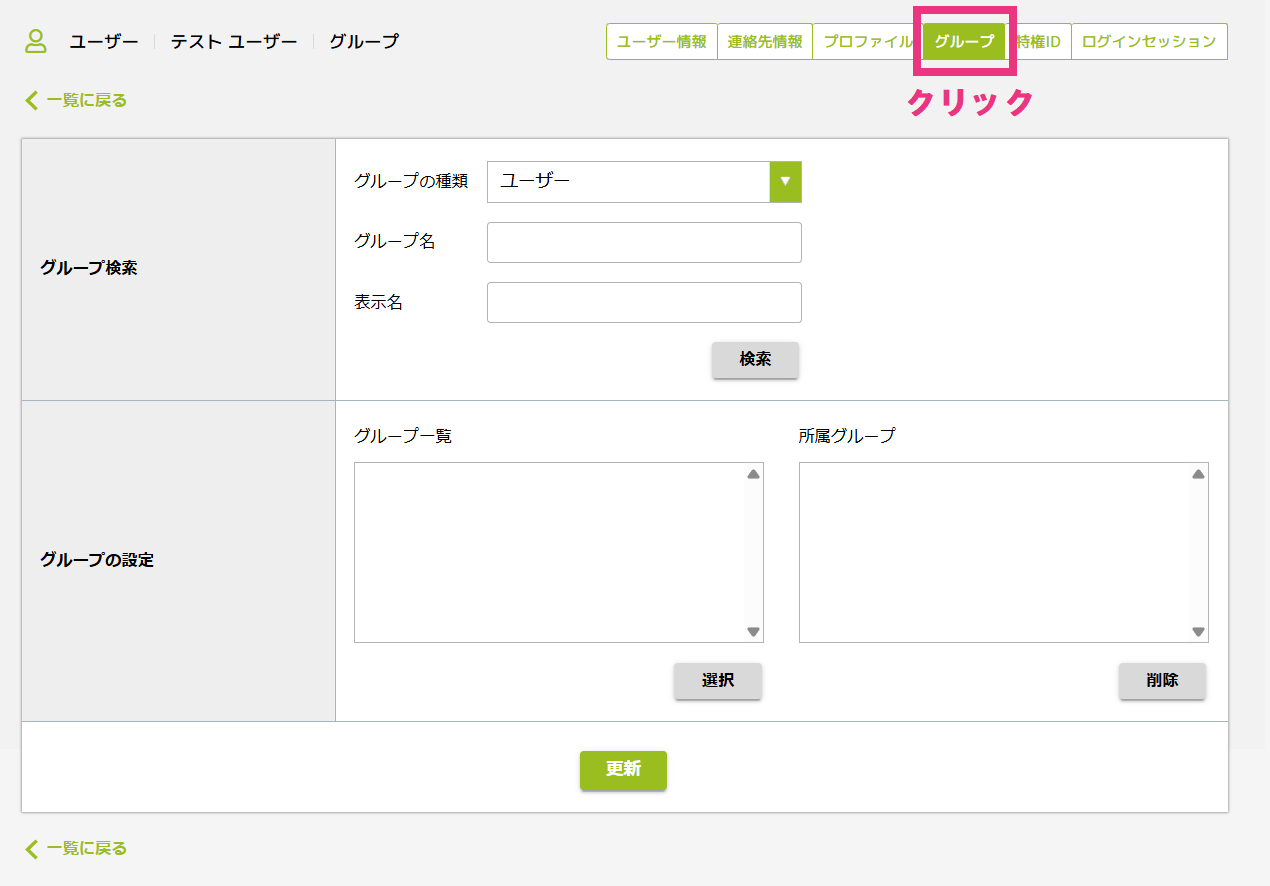
Task: Open the ユーザー情報 tab
Action: coord(662,42)
